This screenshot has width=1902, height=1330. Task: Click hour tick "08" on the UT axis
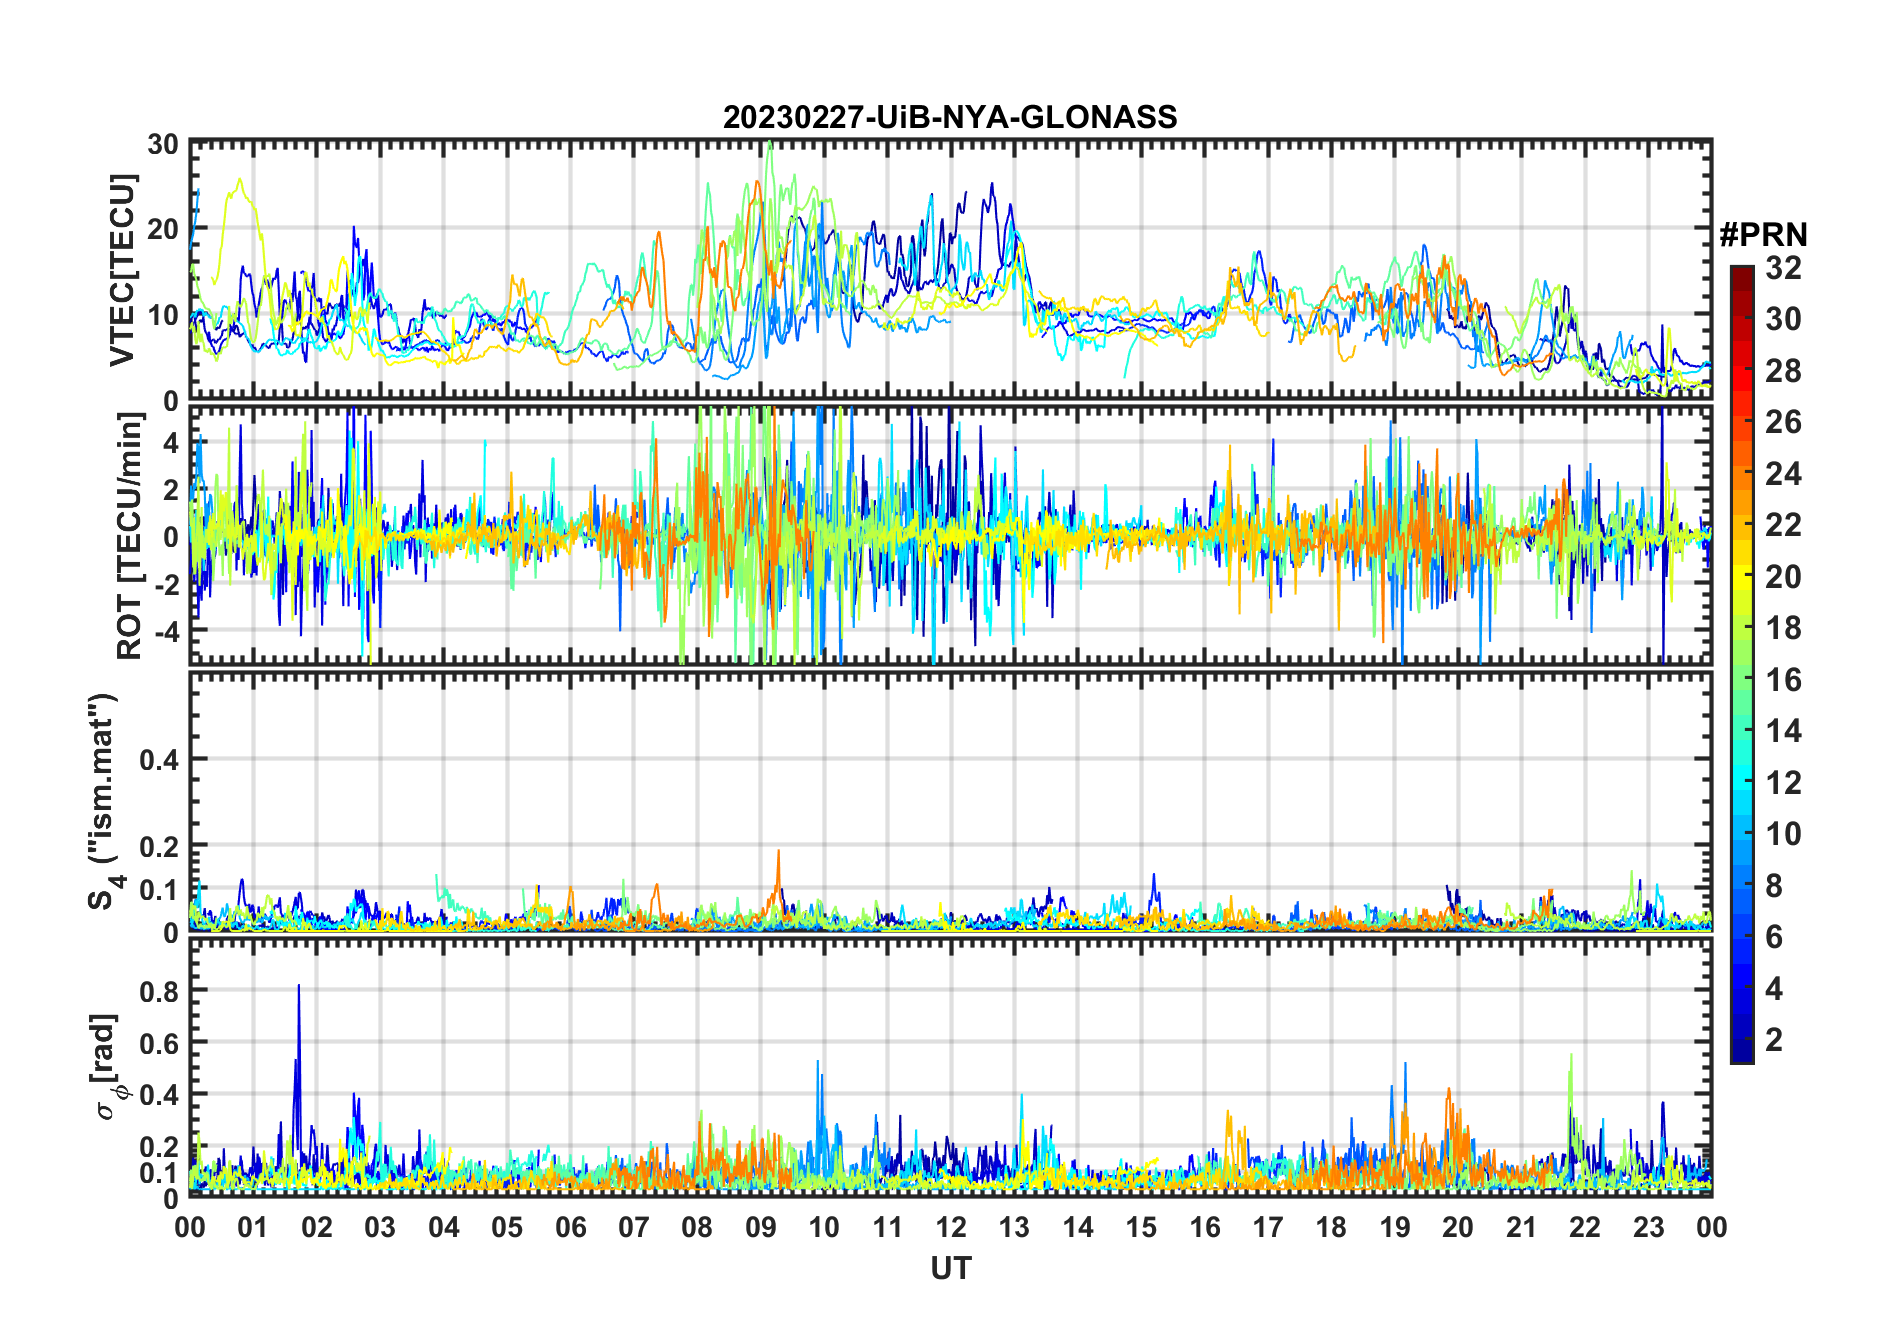(x=697, y=1227)
